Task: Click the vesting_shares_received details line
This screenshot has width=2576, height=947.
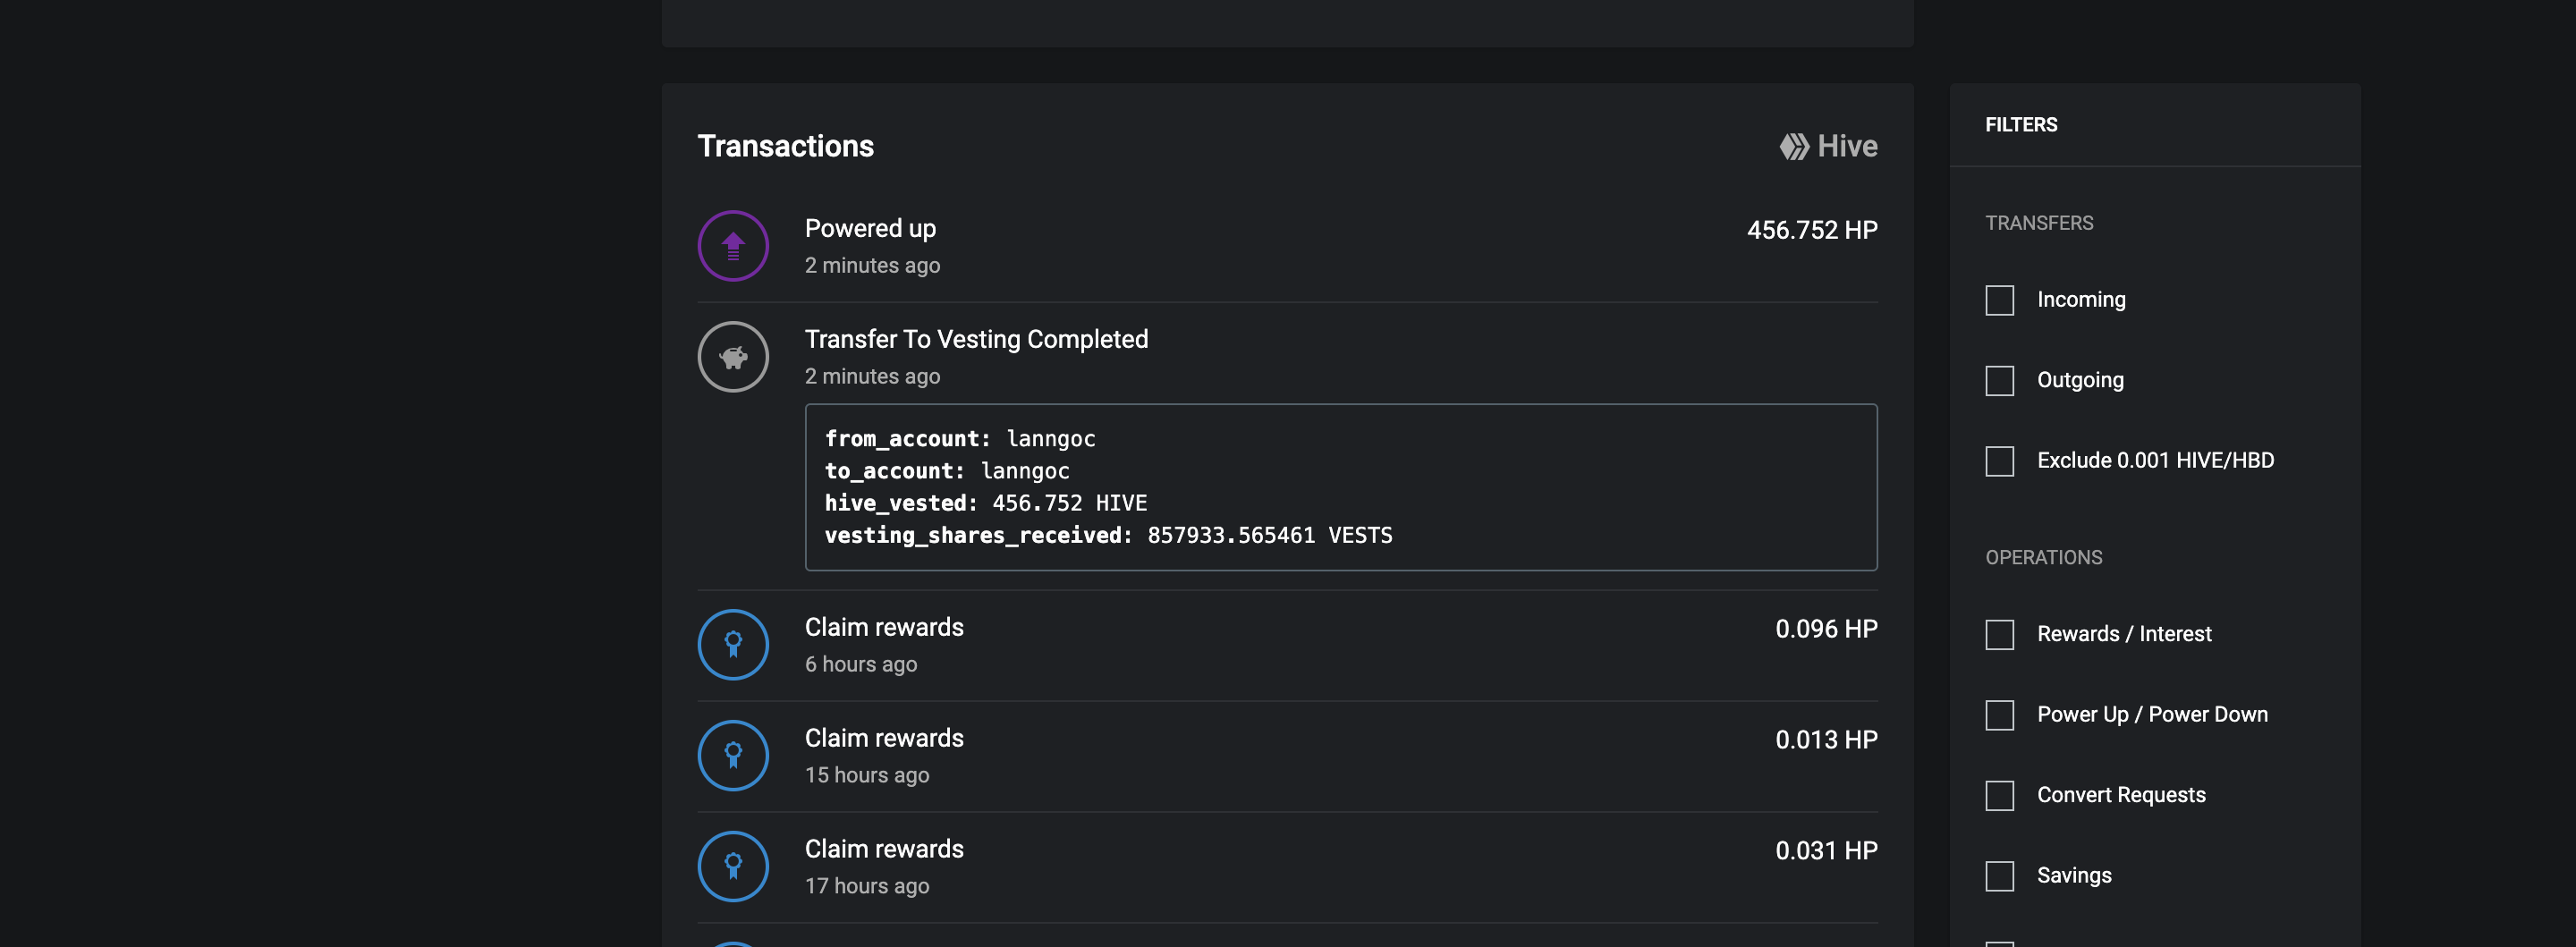Action: tap(1108, 536)
